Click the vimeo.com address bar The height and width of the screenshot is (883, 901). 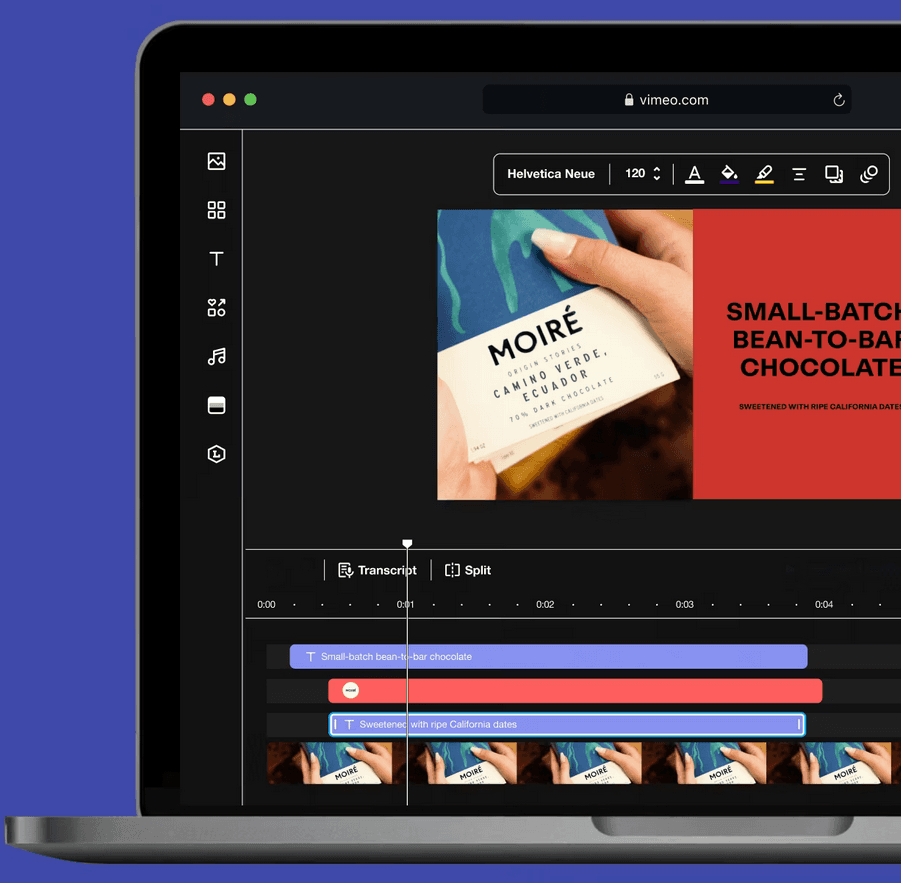[x=665, y=100]
